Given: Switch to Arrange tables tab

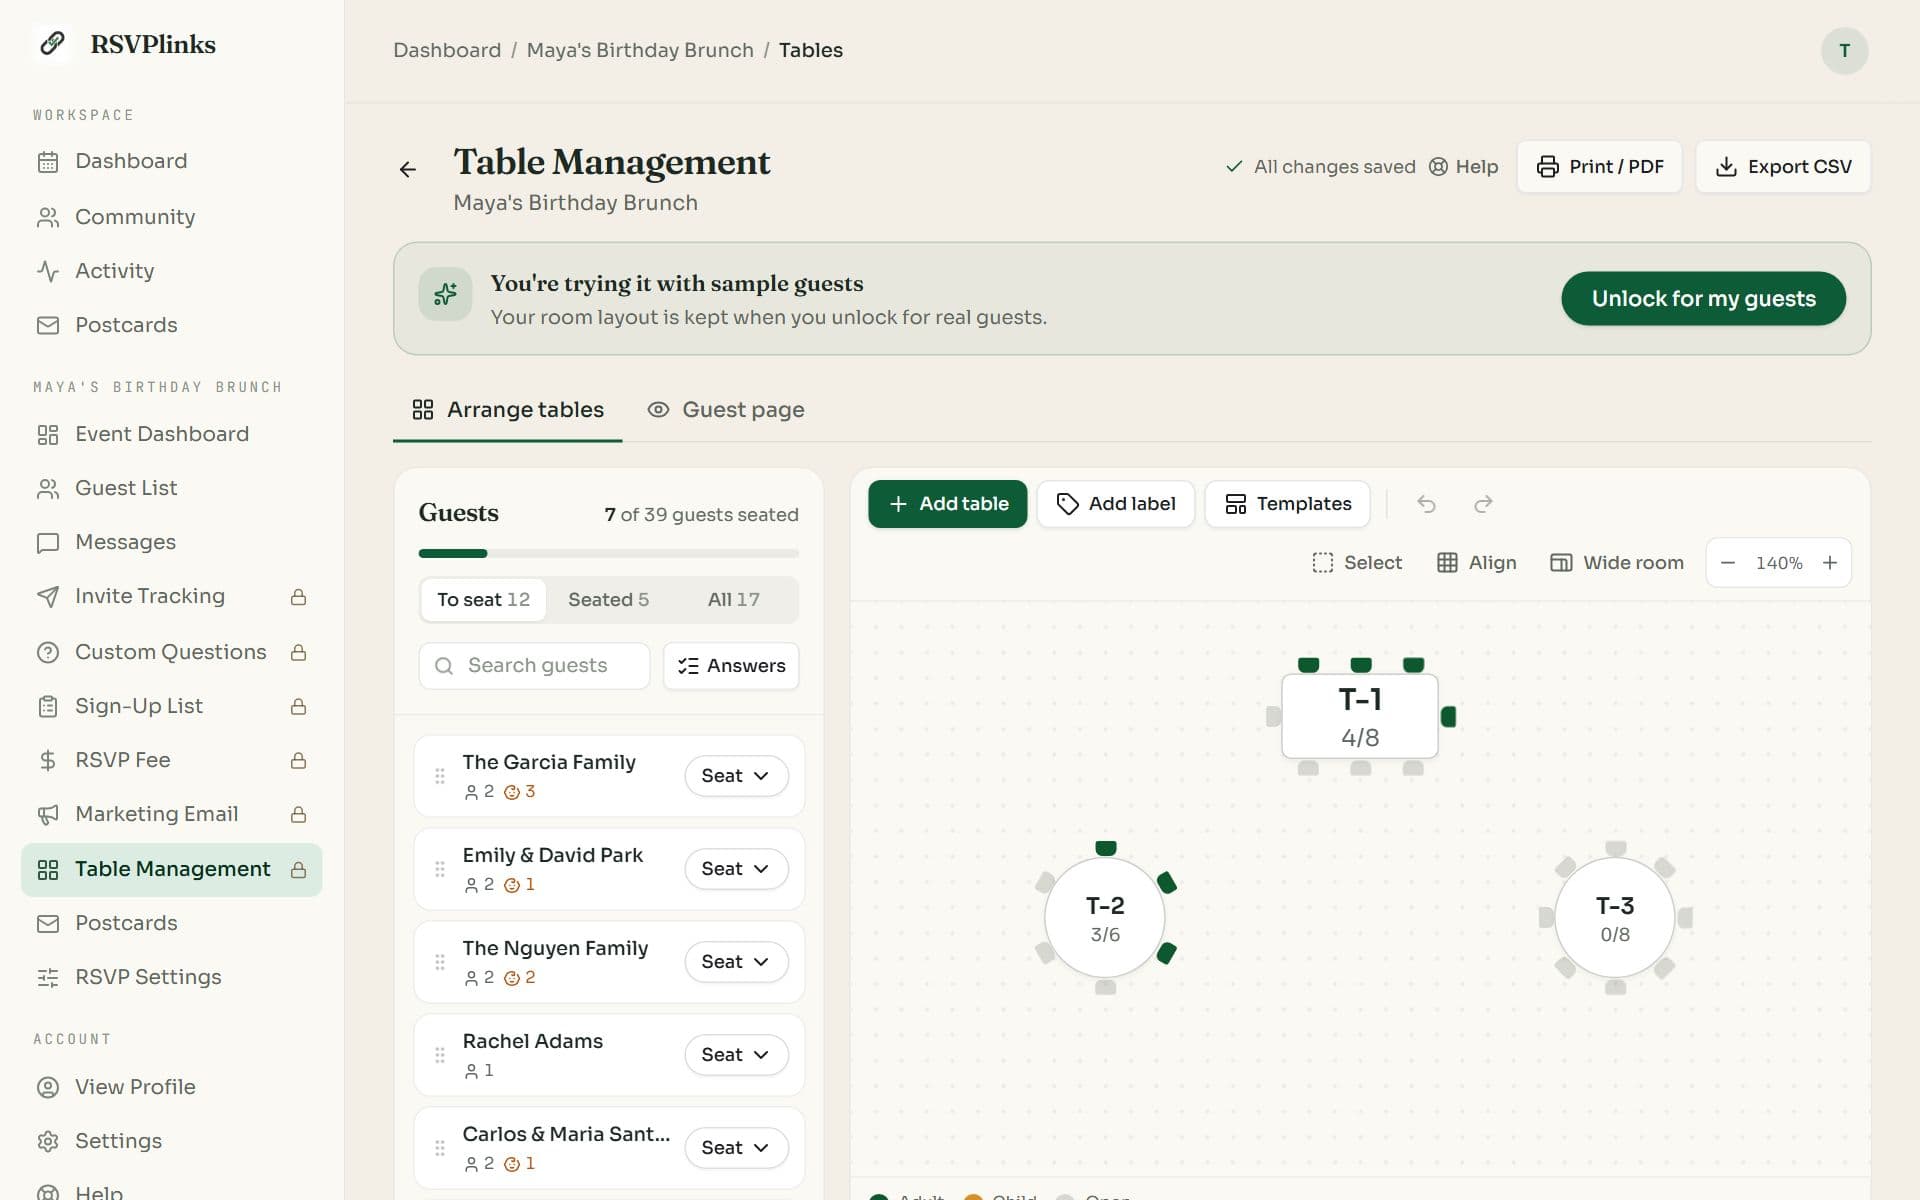Looking at the screenshot, I should 508,410.
